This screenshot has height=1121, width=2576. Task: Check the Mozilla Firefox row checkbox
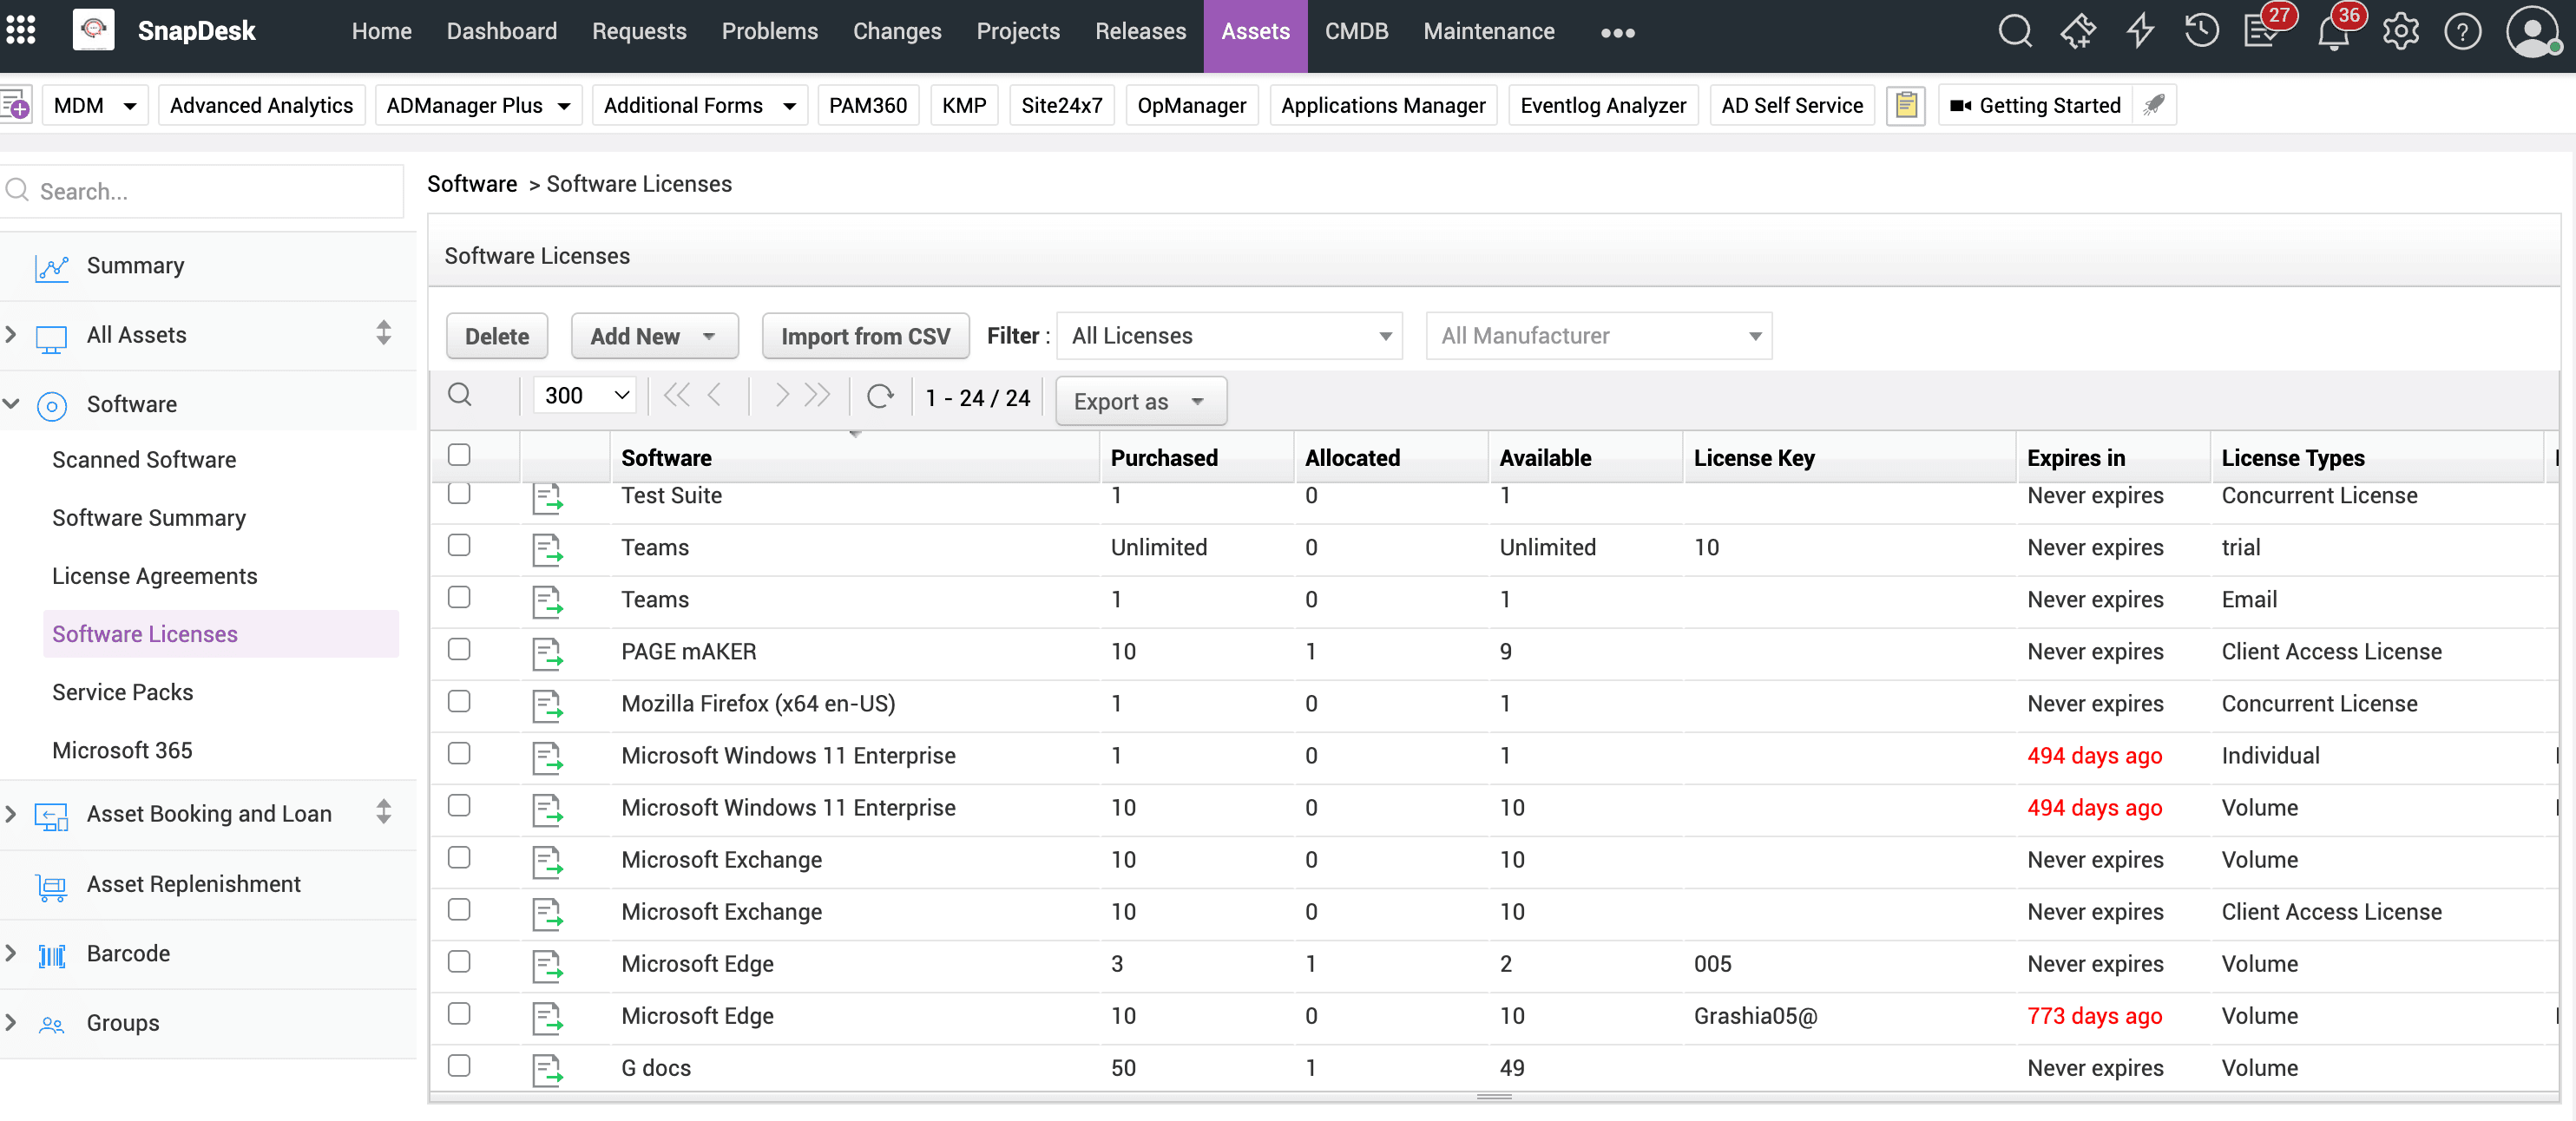point(459,701)
